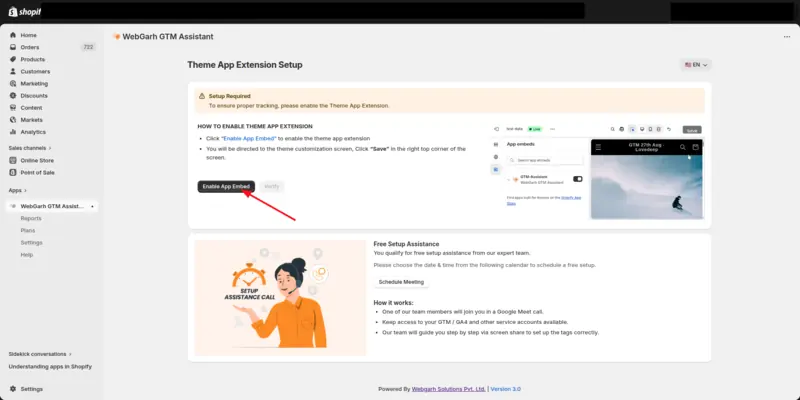Expand the Sales channels section
Screen dimensions: 800x400
tap(30, 148)
